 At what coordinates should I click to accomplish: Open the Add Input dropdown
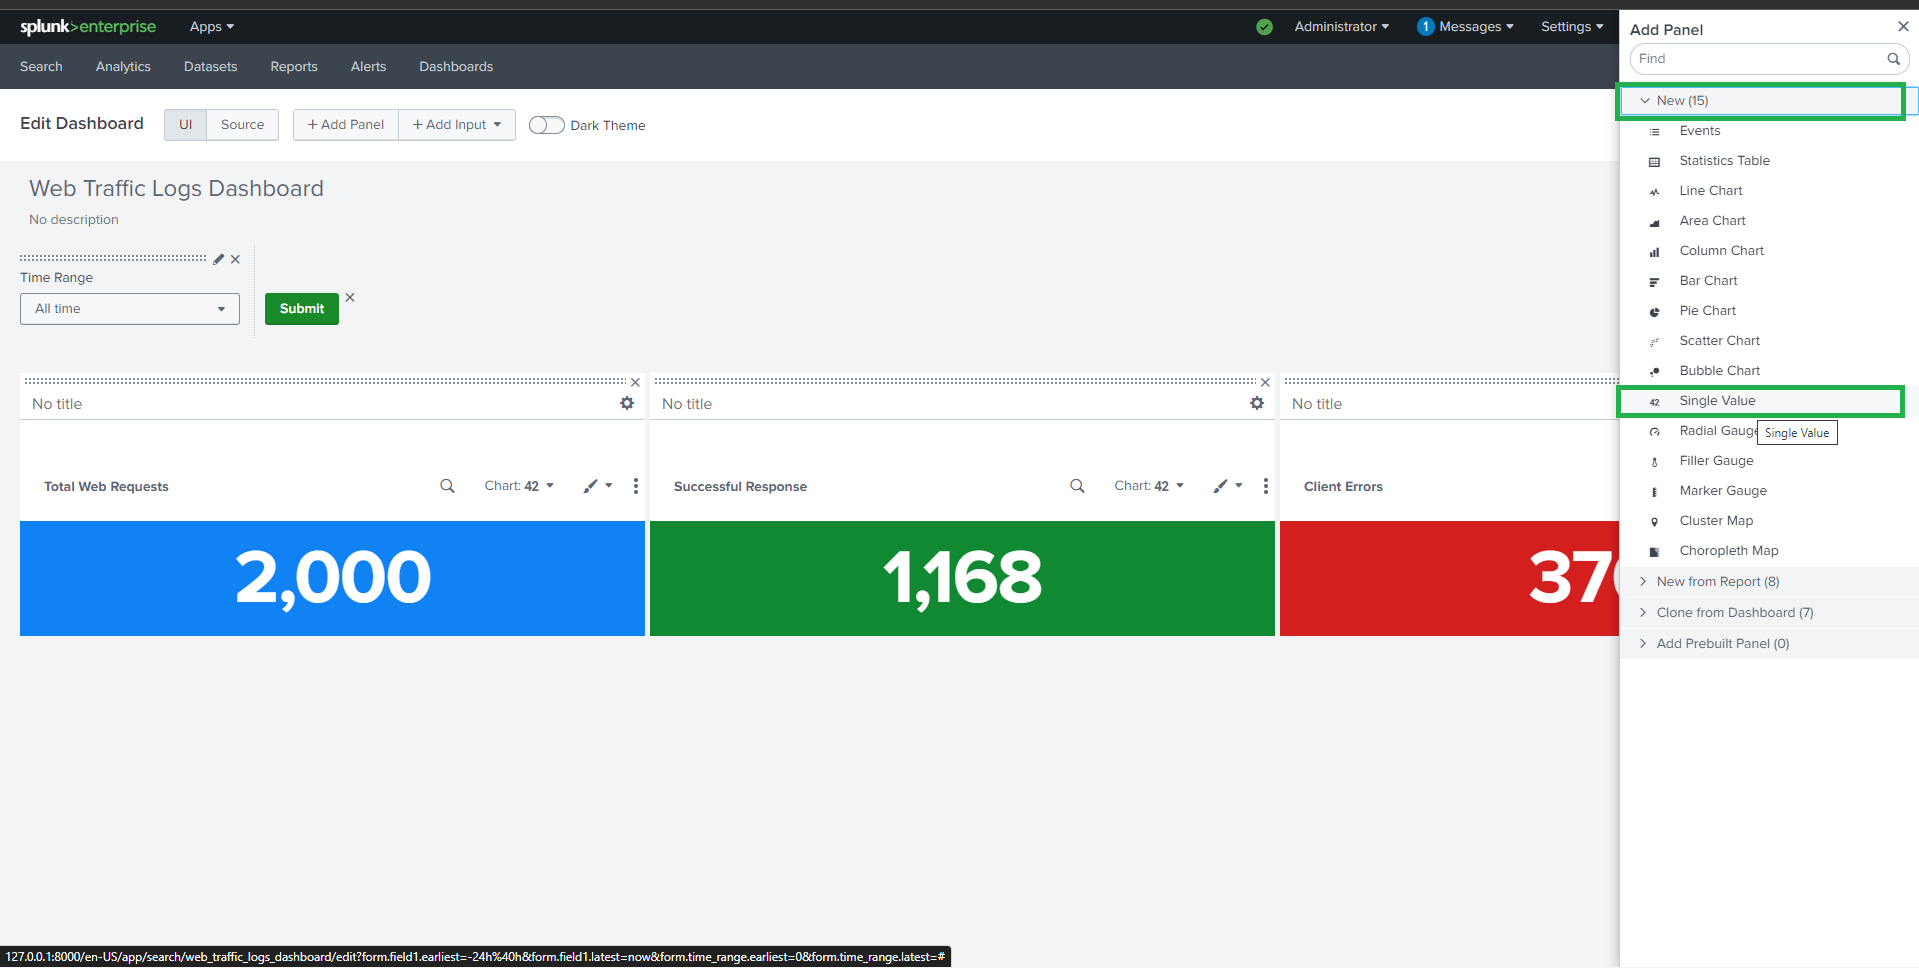457,125
